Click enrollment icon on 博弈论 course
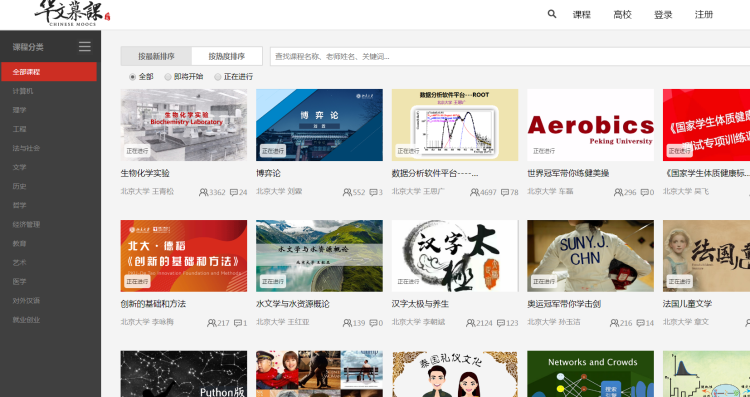The width and height of the screenshot is (750, 397). pos(347,192)
